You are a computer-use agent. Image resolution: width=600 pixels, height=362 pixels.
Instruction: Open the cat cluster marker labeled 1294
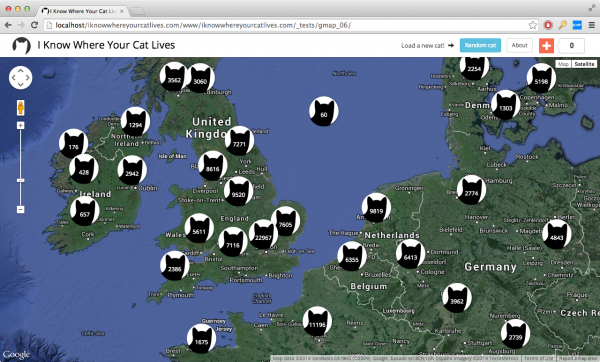[135, 122]
